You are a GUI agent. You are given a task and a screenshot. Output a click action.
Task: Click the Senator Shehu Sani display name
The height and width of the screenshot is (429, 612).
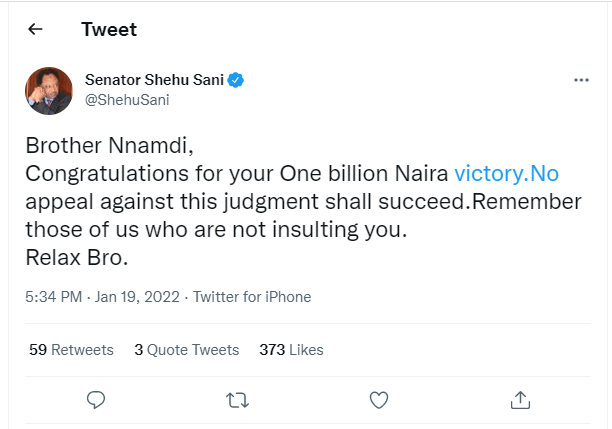(157, 79)
